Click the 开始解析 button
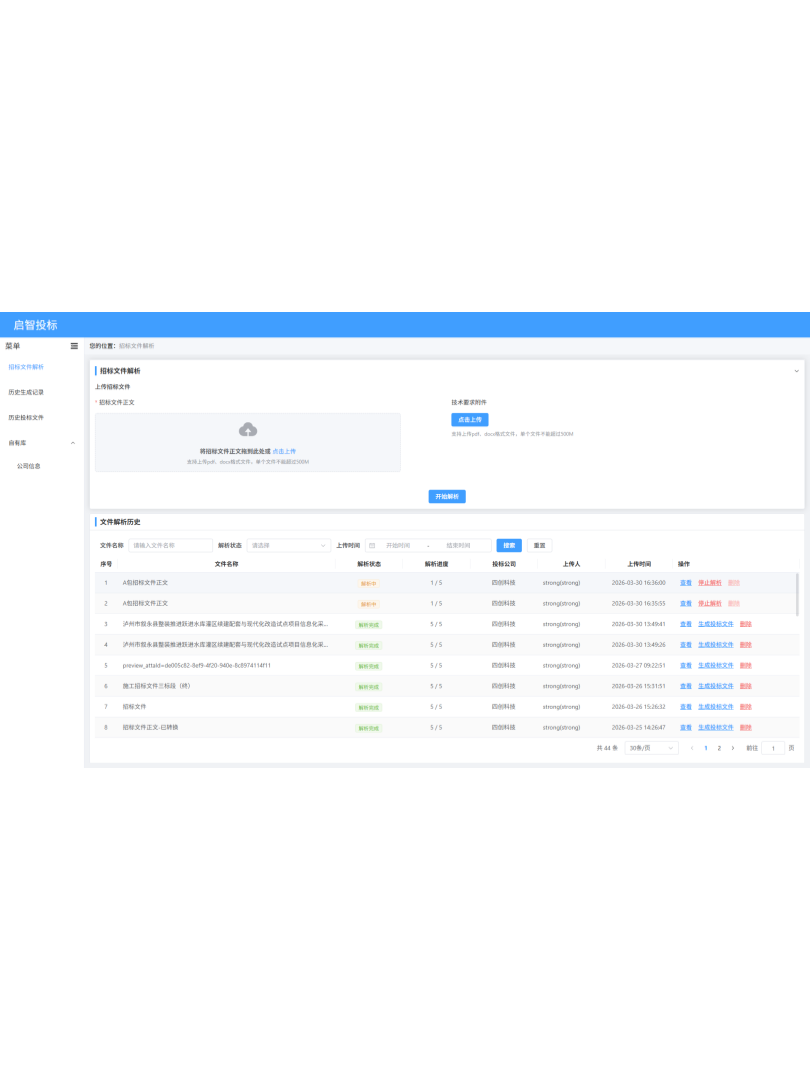810x1080 pixels. (x=447, y=497)
